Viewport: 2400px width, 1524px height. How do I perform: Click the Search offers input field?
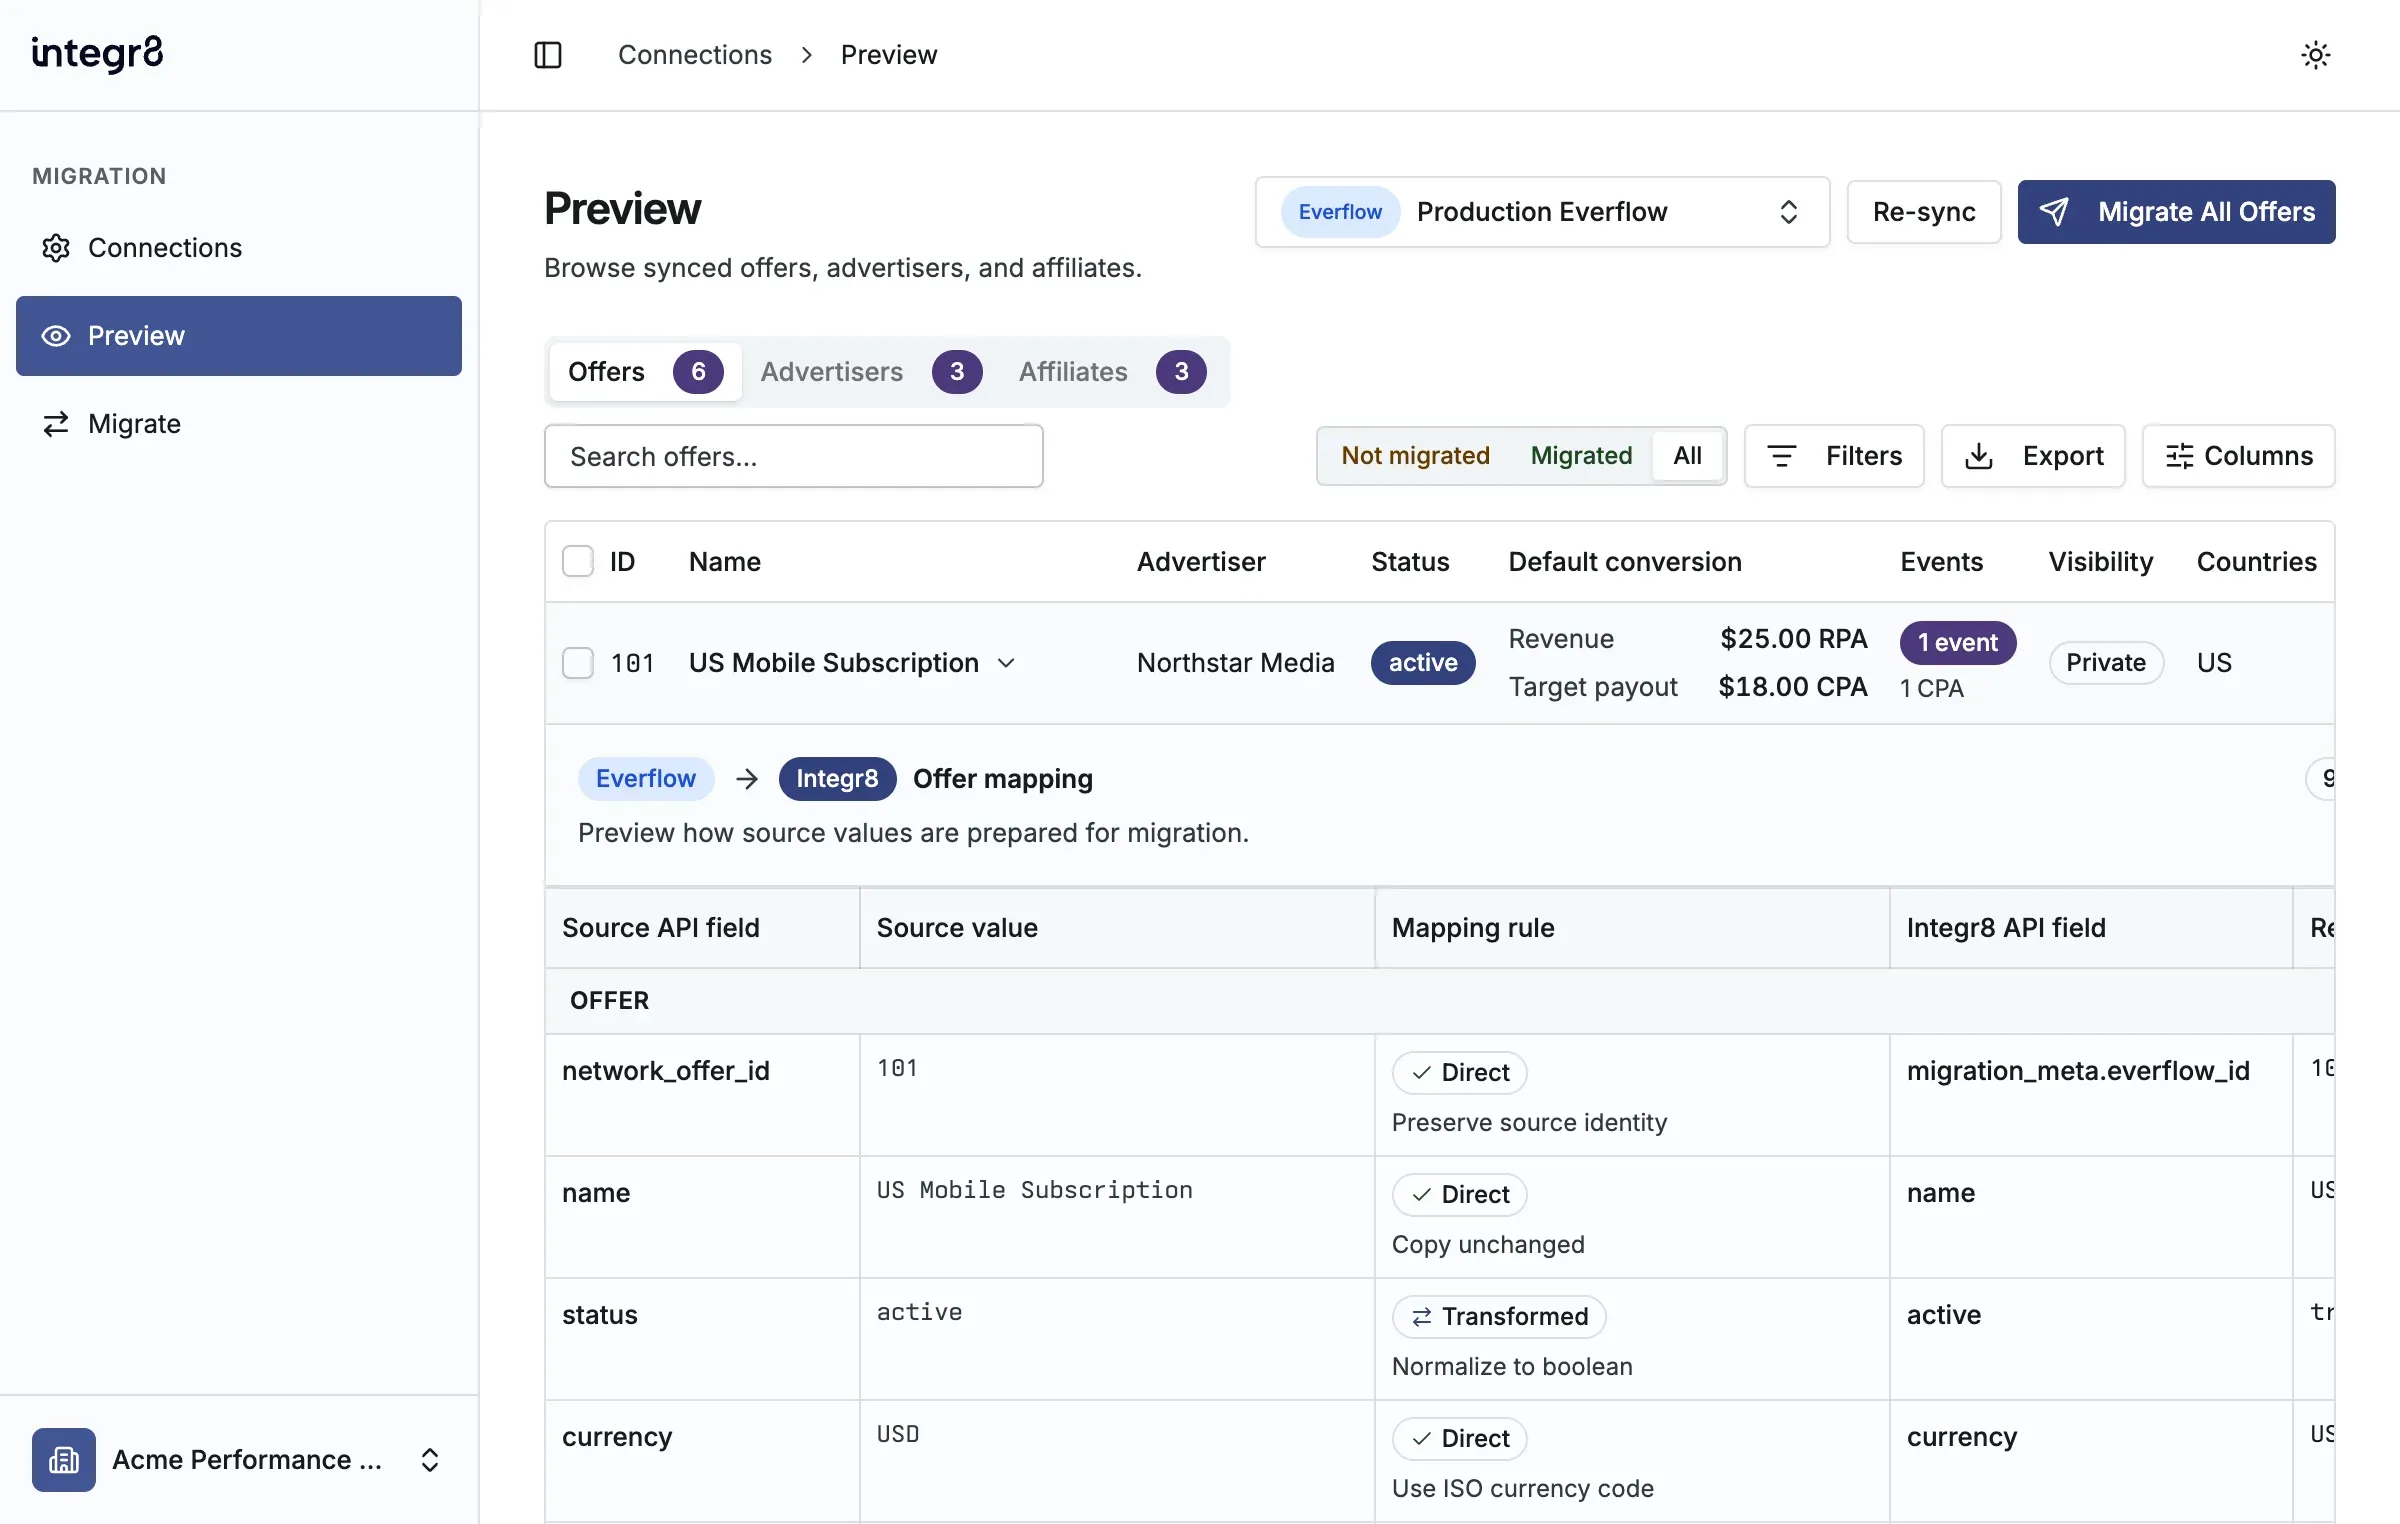click(x=794, y=456)
